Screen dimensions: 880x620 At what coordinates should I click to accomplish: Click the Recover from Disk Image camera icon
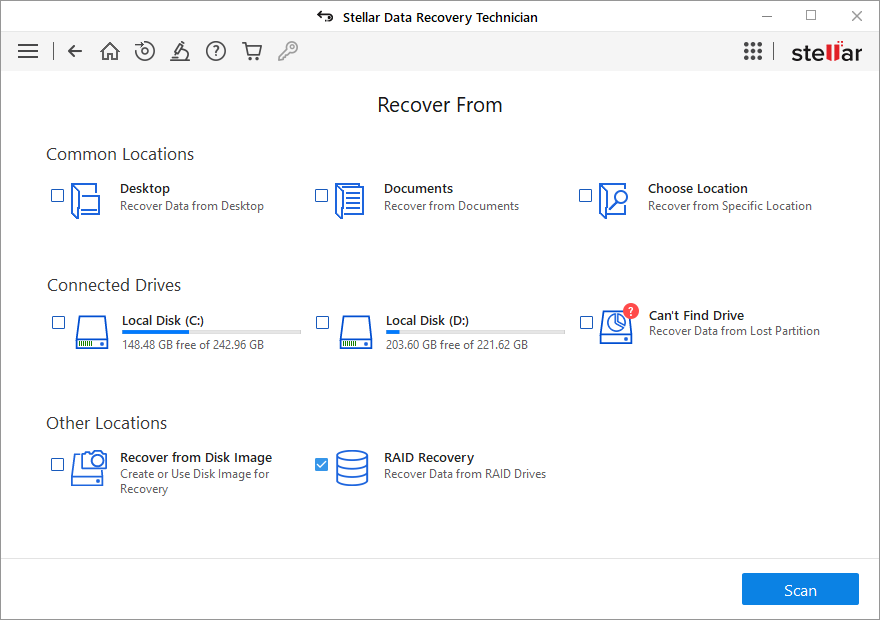(x=89, y=468)
